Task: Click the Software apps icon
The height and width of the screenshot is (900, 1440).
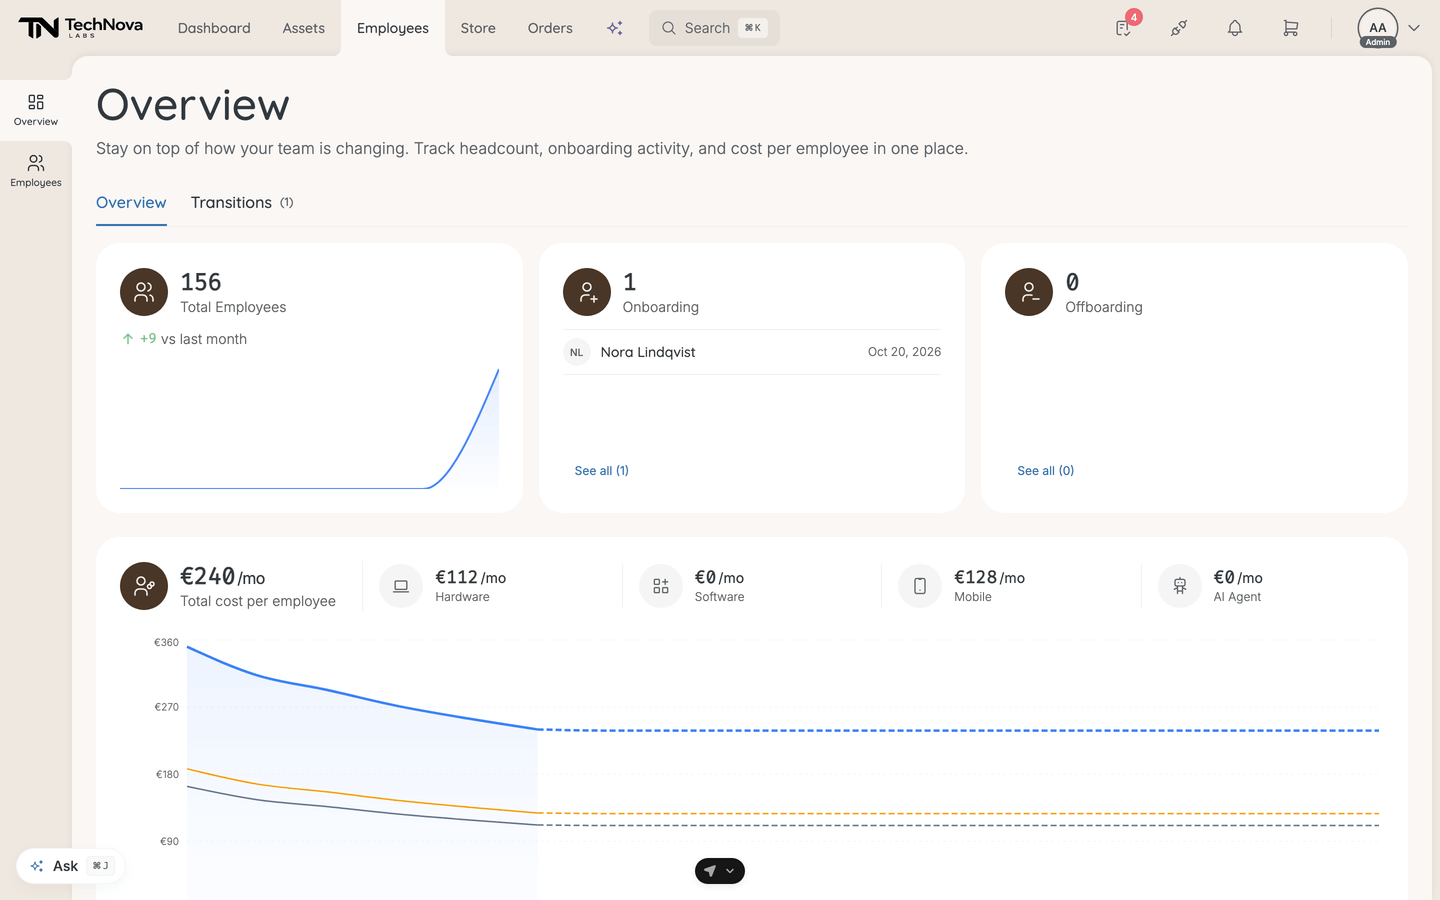Action: point(661,586)
